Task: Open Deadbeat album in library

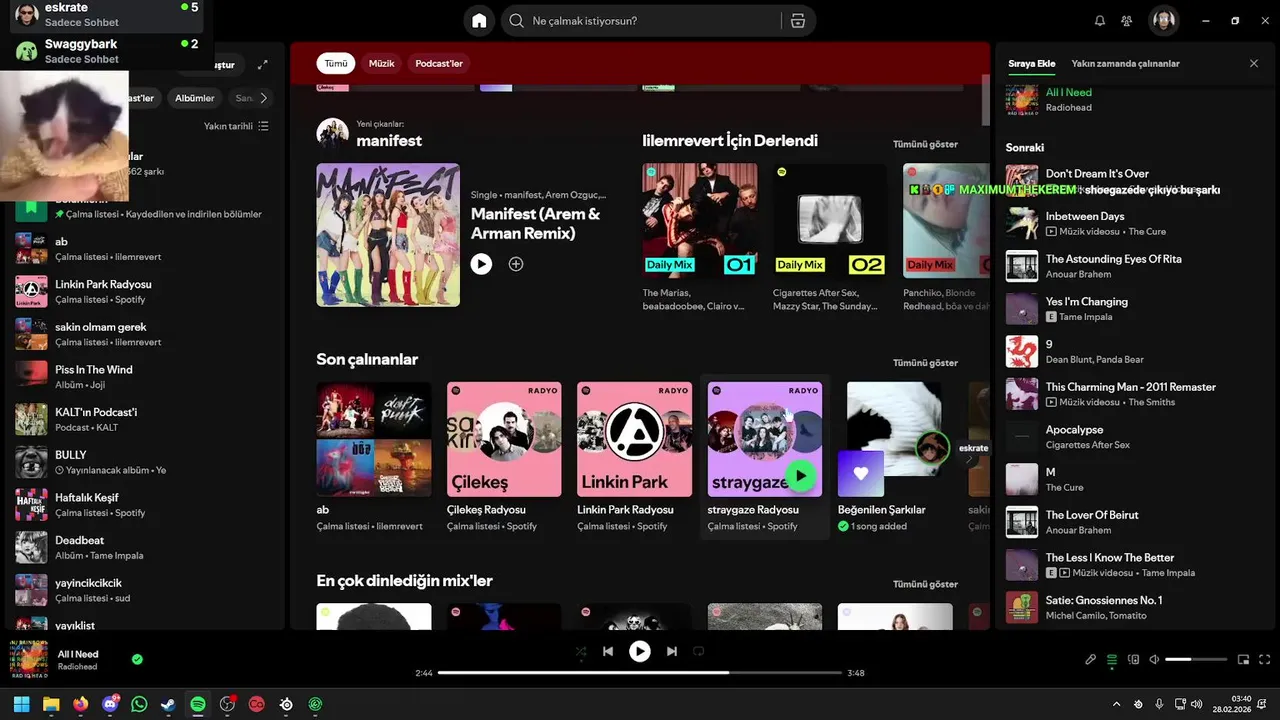Action: [x=147, y=547]
